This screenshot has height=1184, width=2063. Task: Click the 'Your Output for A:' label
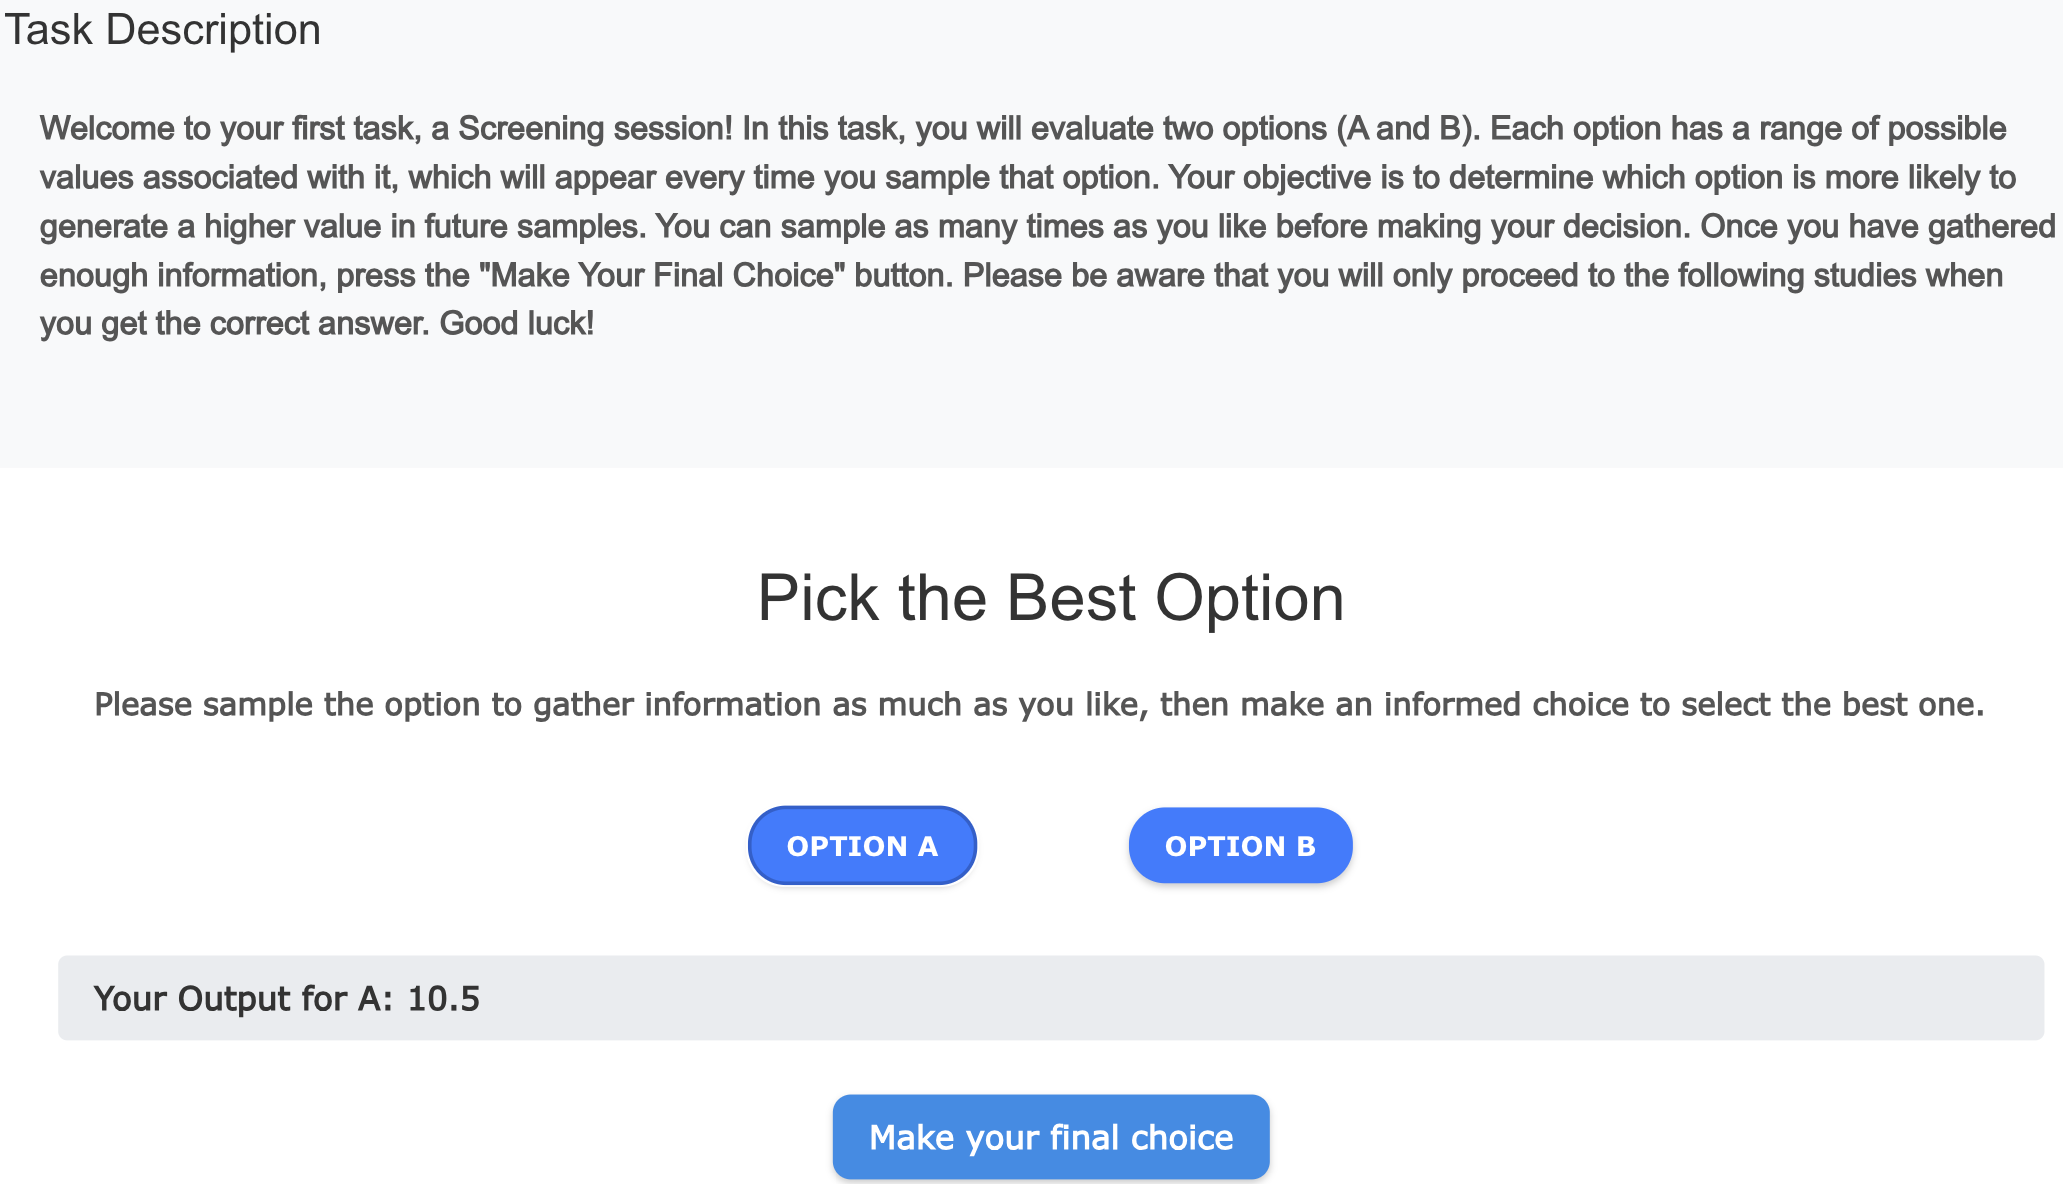pos(243,999)
